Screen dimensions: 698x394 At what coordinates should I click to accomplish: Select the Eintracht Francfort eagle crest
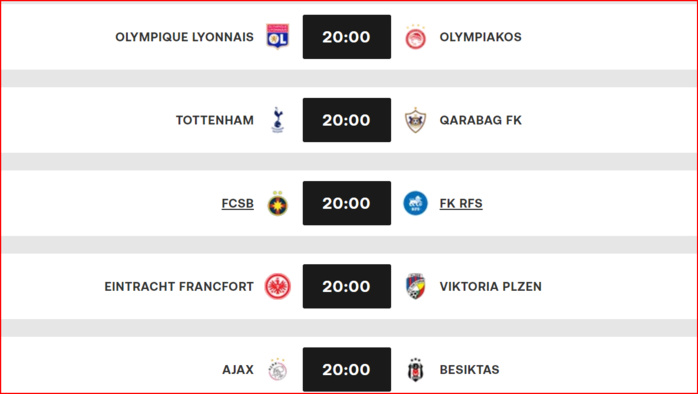(x=277, y=286)
